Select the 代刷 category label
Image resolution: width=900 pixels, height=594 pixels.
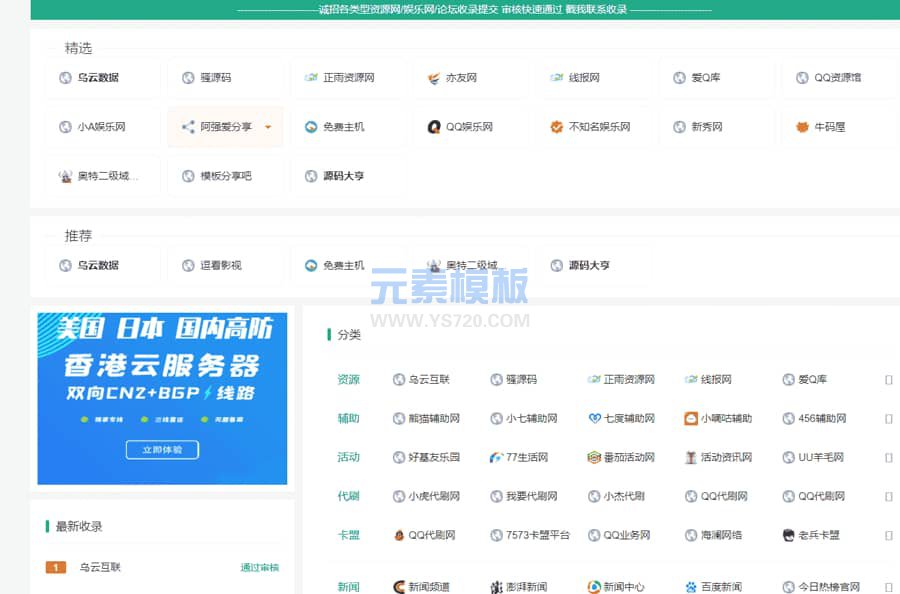coord(348,496)
